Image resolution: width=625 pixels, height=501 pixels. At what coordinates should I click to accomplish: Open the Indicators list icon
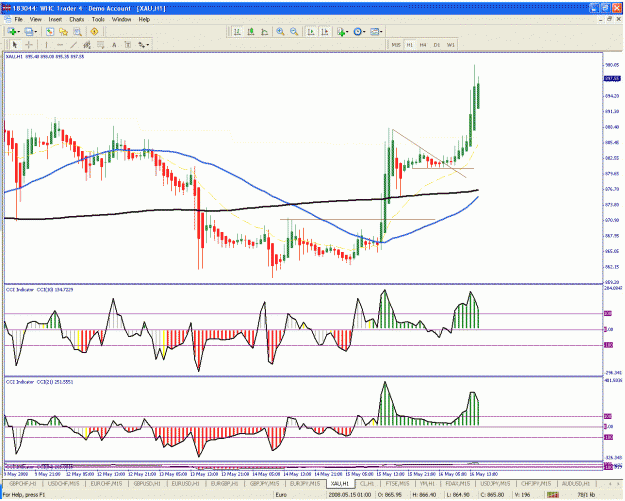[341, 31]
